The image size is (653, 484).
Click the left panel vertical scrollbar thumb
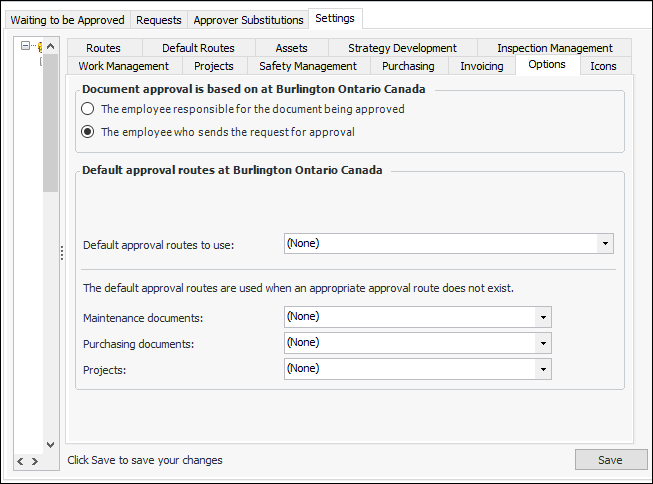point(50,120)
